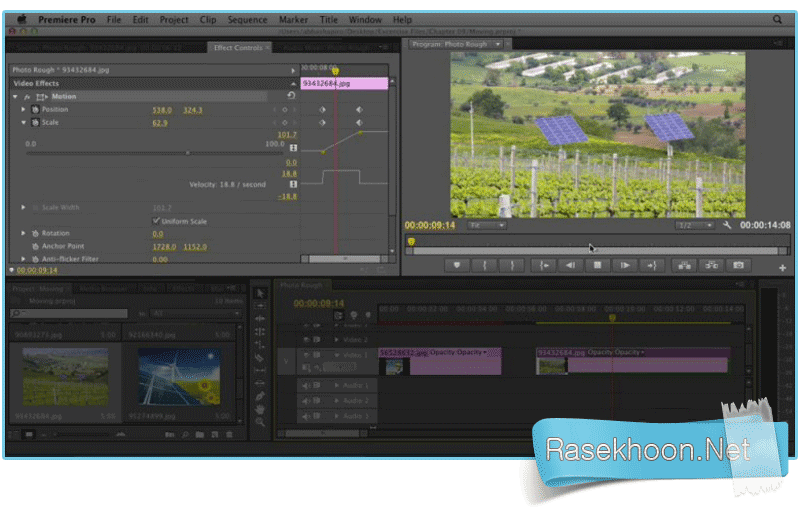Select the 93432684.jpg clip in the timeline

633,362
